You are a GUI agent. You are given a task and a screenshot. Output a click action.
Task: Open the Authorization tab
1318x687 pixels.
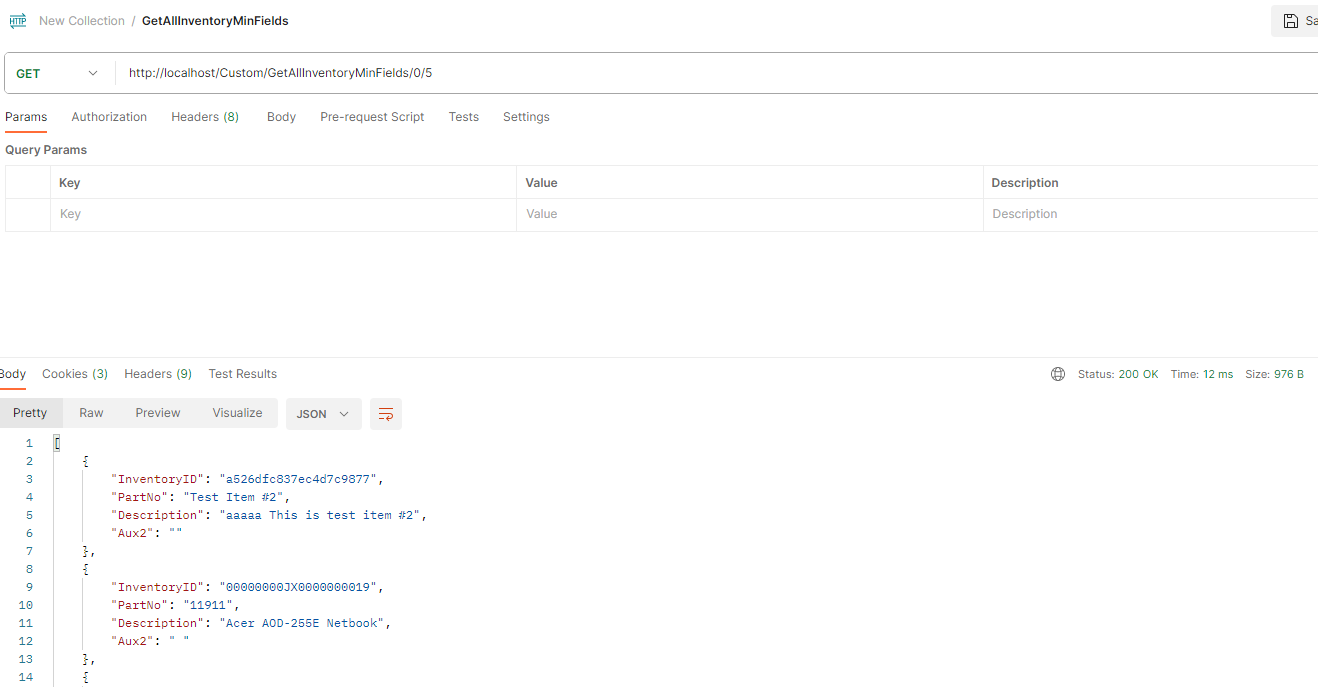[x=109, y=117]
